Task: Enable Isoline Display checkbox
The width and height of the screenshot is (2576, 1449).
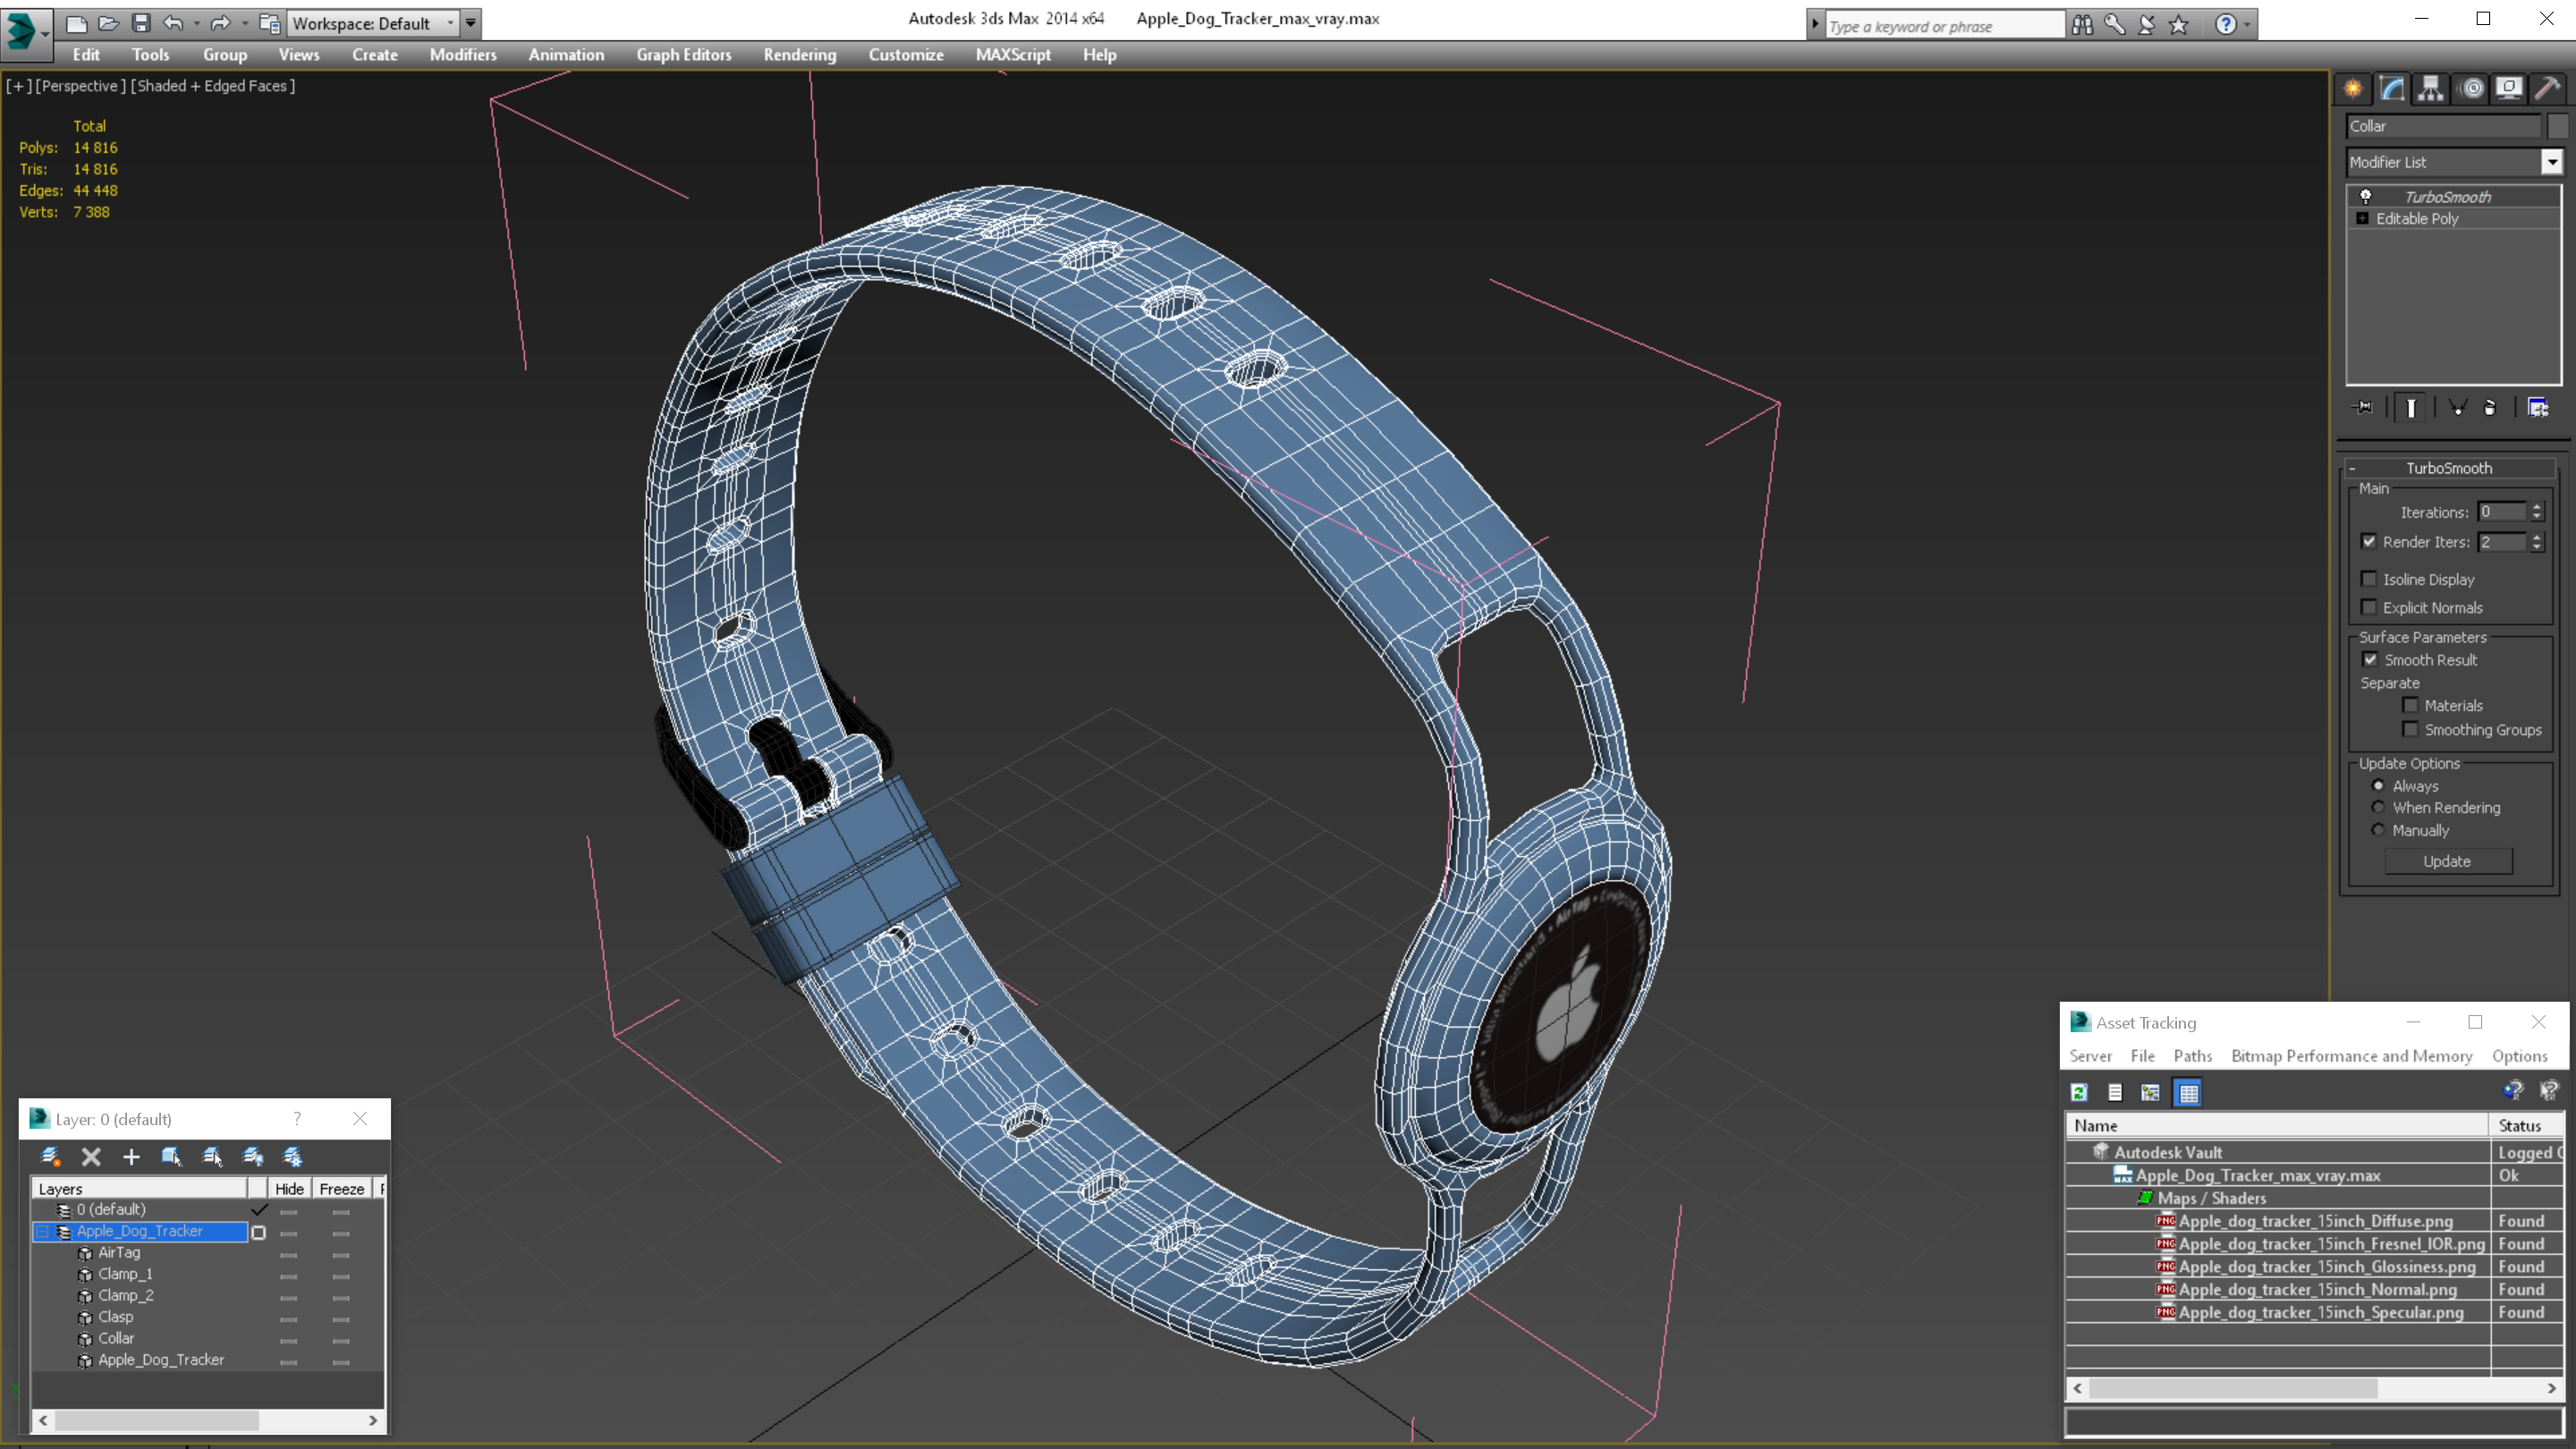Action: [2369, 579]
